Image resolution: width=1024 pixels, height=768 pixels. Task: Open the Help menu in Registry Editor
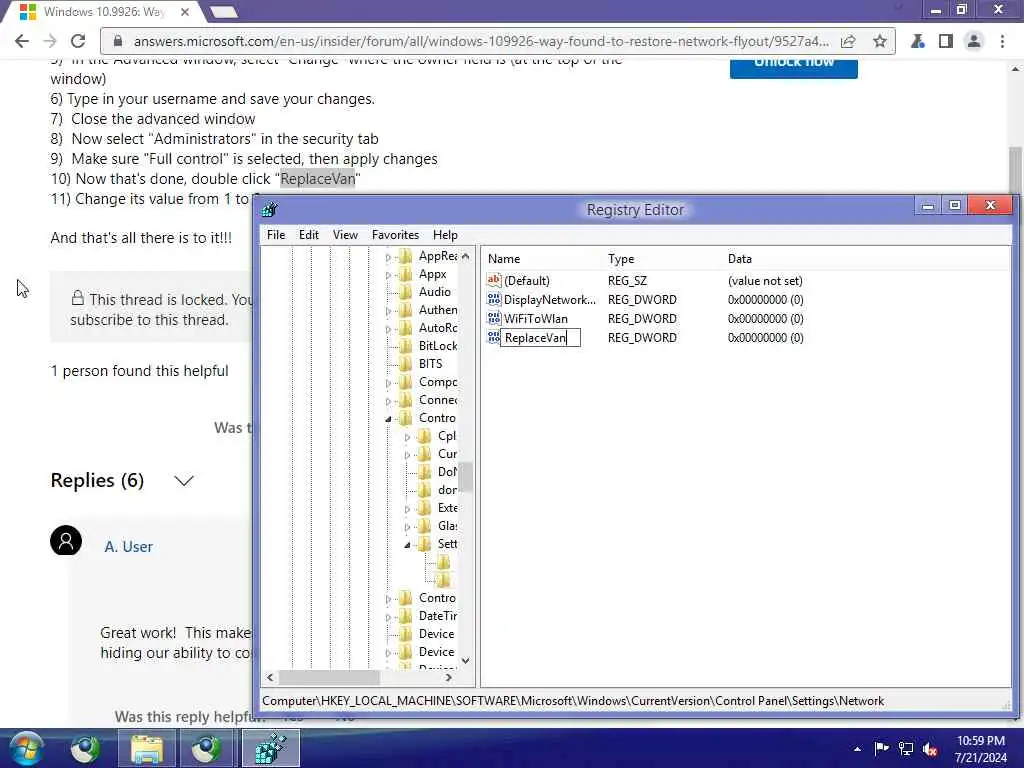(445, 234)
